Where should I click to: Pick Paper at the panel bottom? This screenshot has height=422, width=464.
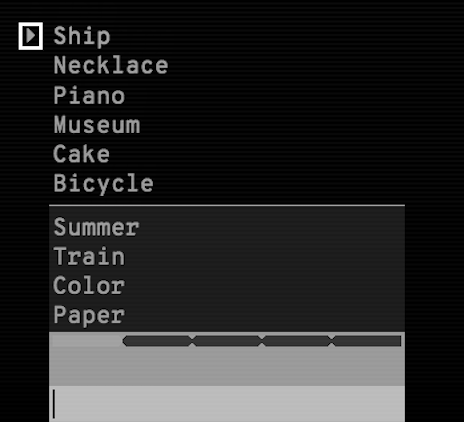(x=89, y=315)
